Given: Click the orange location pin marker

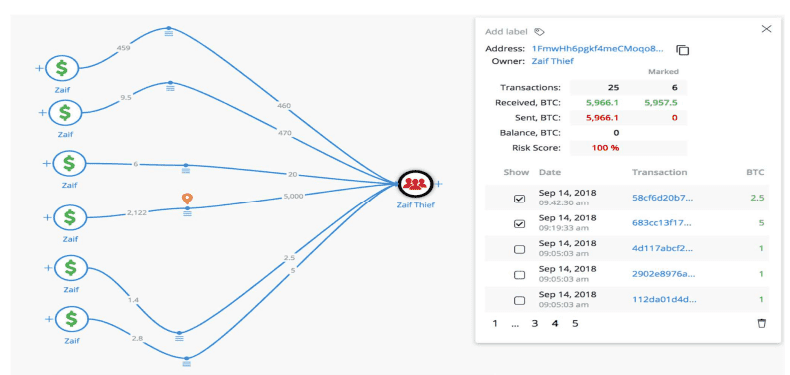Looking at the screenshot, I should [x=187, y=199].
